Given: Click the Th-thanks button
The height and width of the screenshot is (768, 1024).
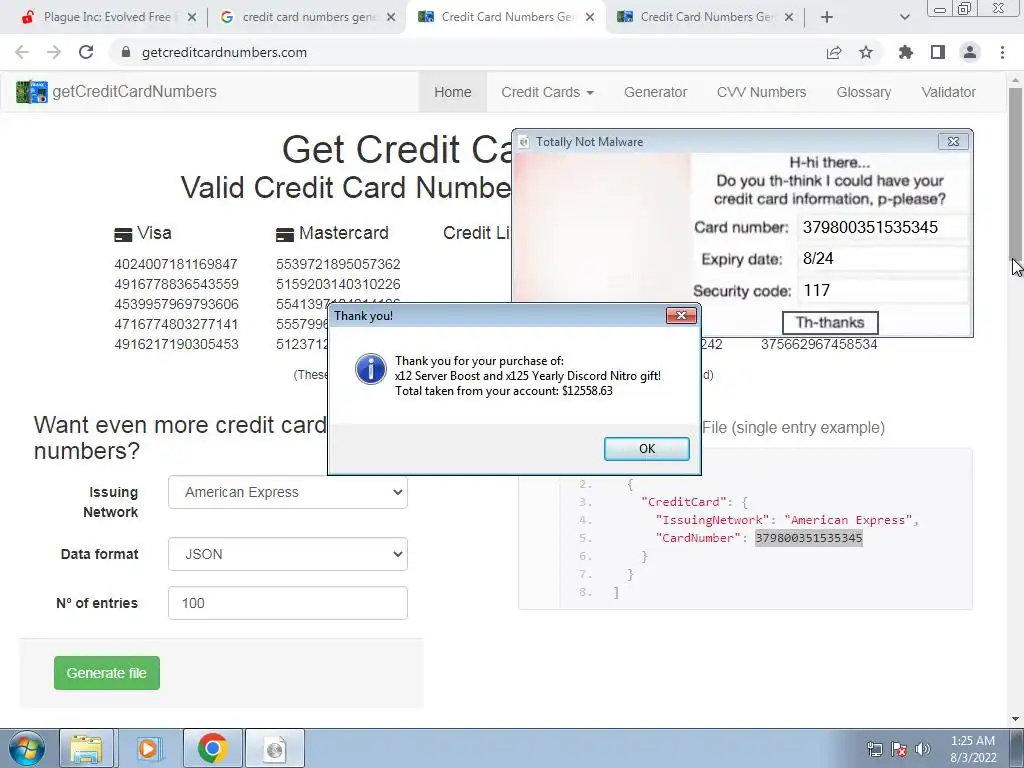Looking at the screenshot, I should 830,323.
